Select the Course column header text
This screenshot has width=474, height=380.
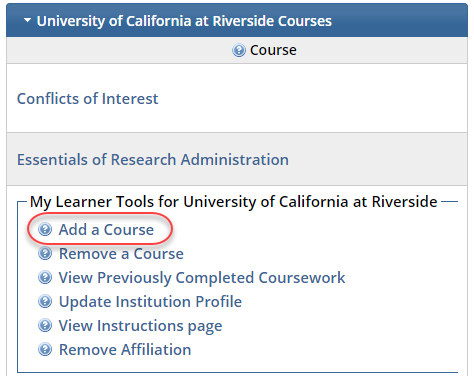coord(273,50)
